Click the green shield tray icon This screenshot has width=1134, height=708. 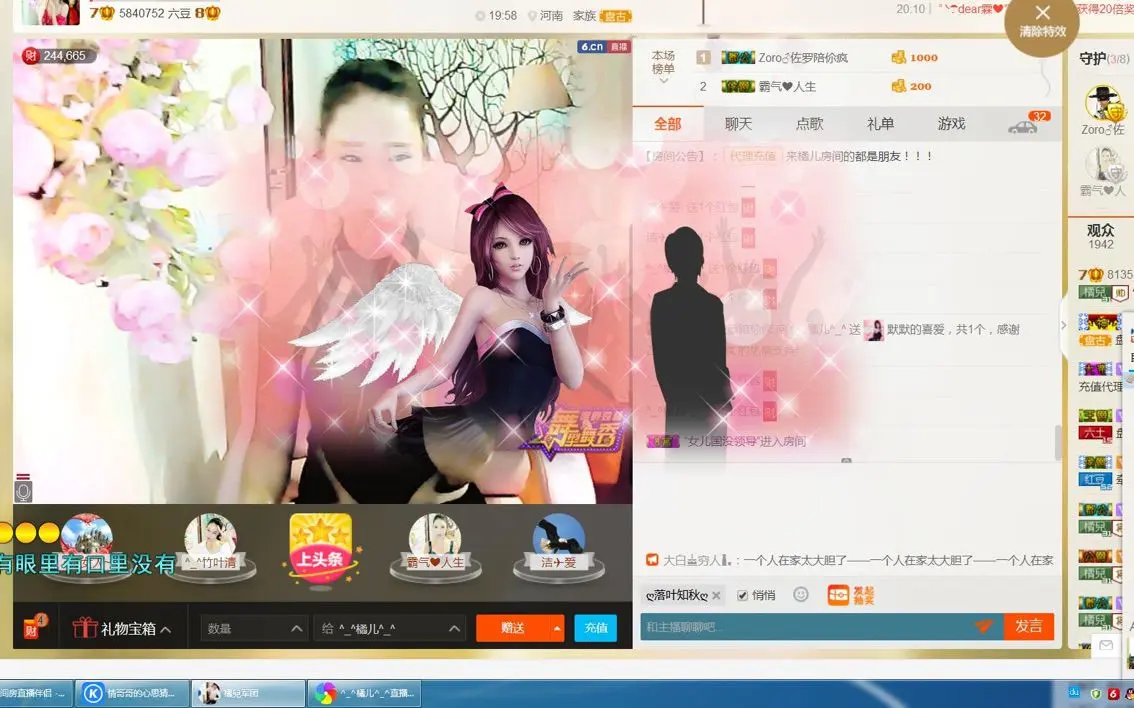(1095, 694)
